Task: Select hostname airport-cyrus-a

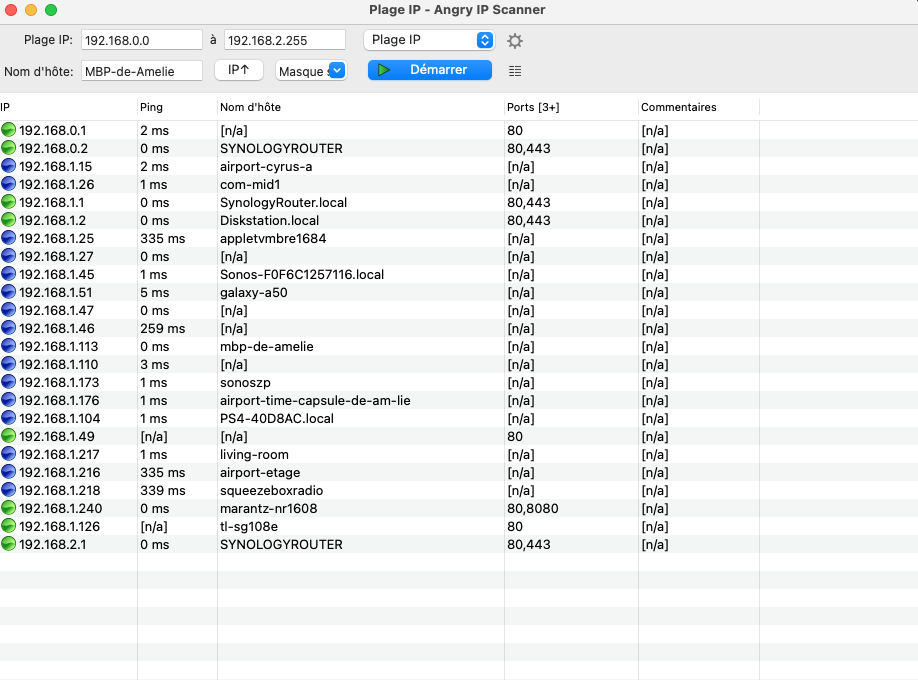Action: [x=266, y=166]
